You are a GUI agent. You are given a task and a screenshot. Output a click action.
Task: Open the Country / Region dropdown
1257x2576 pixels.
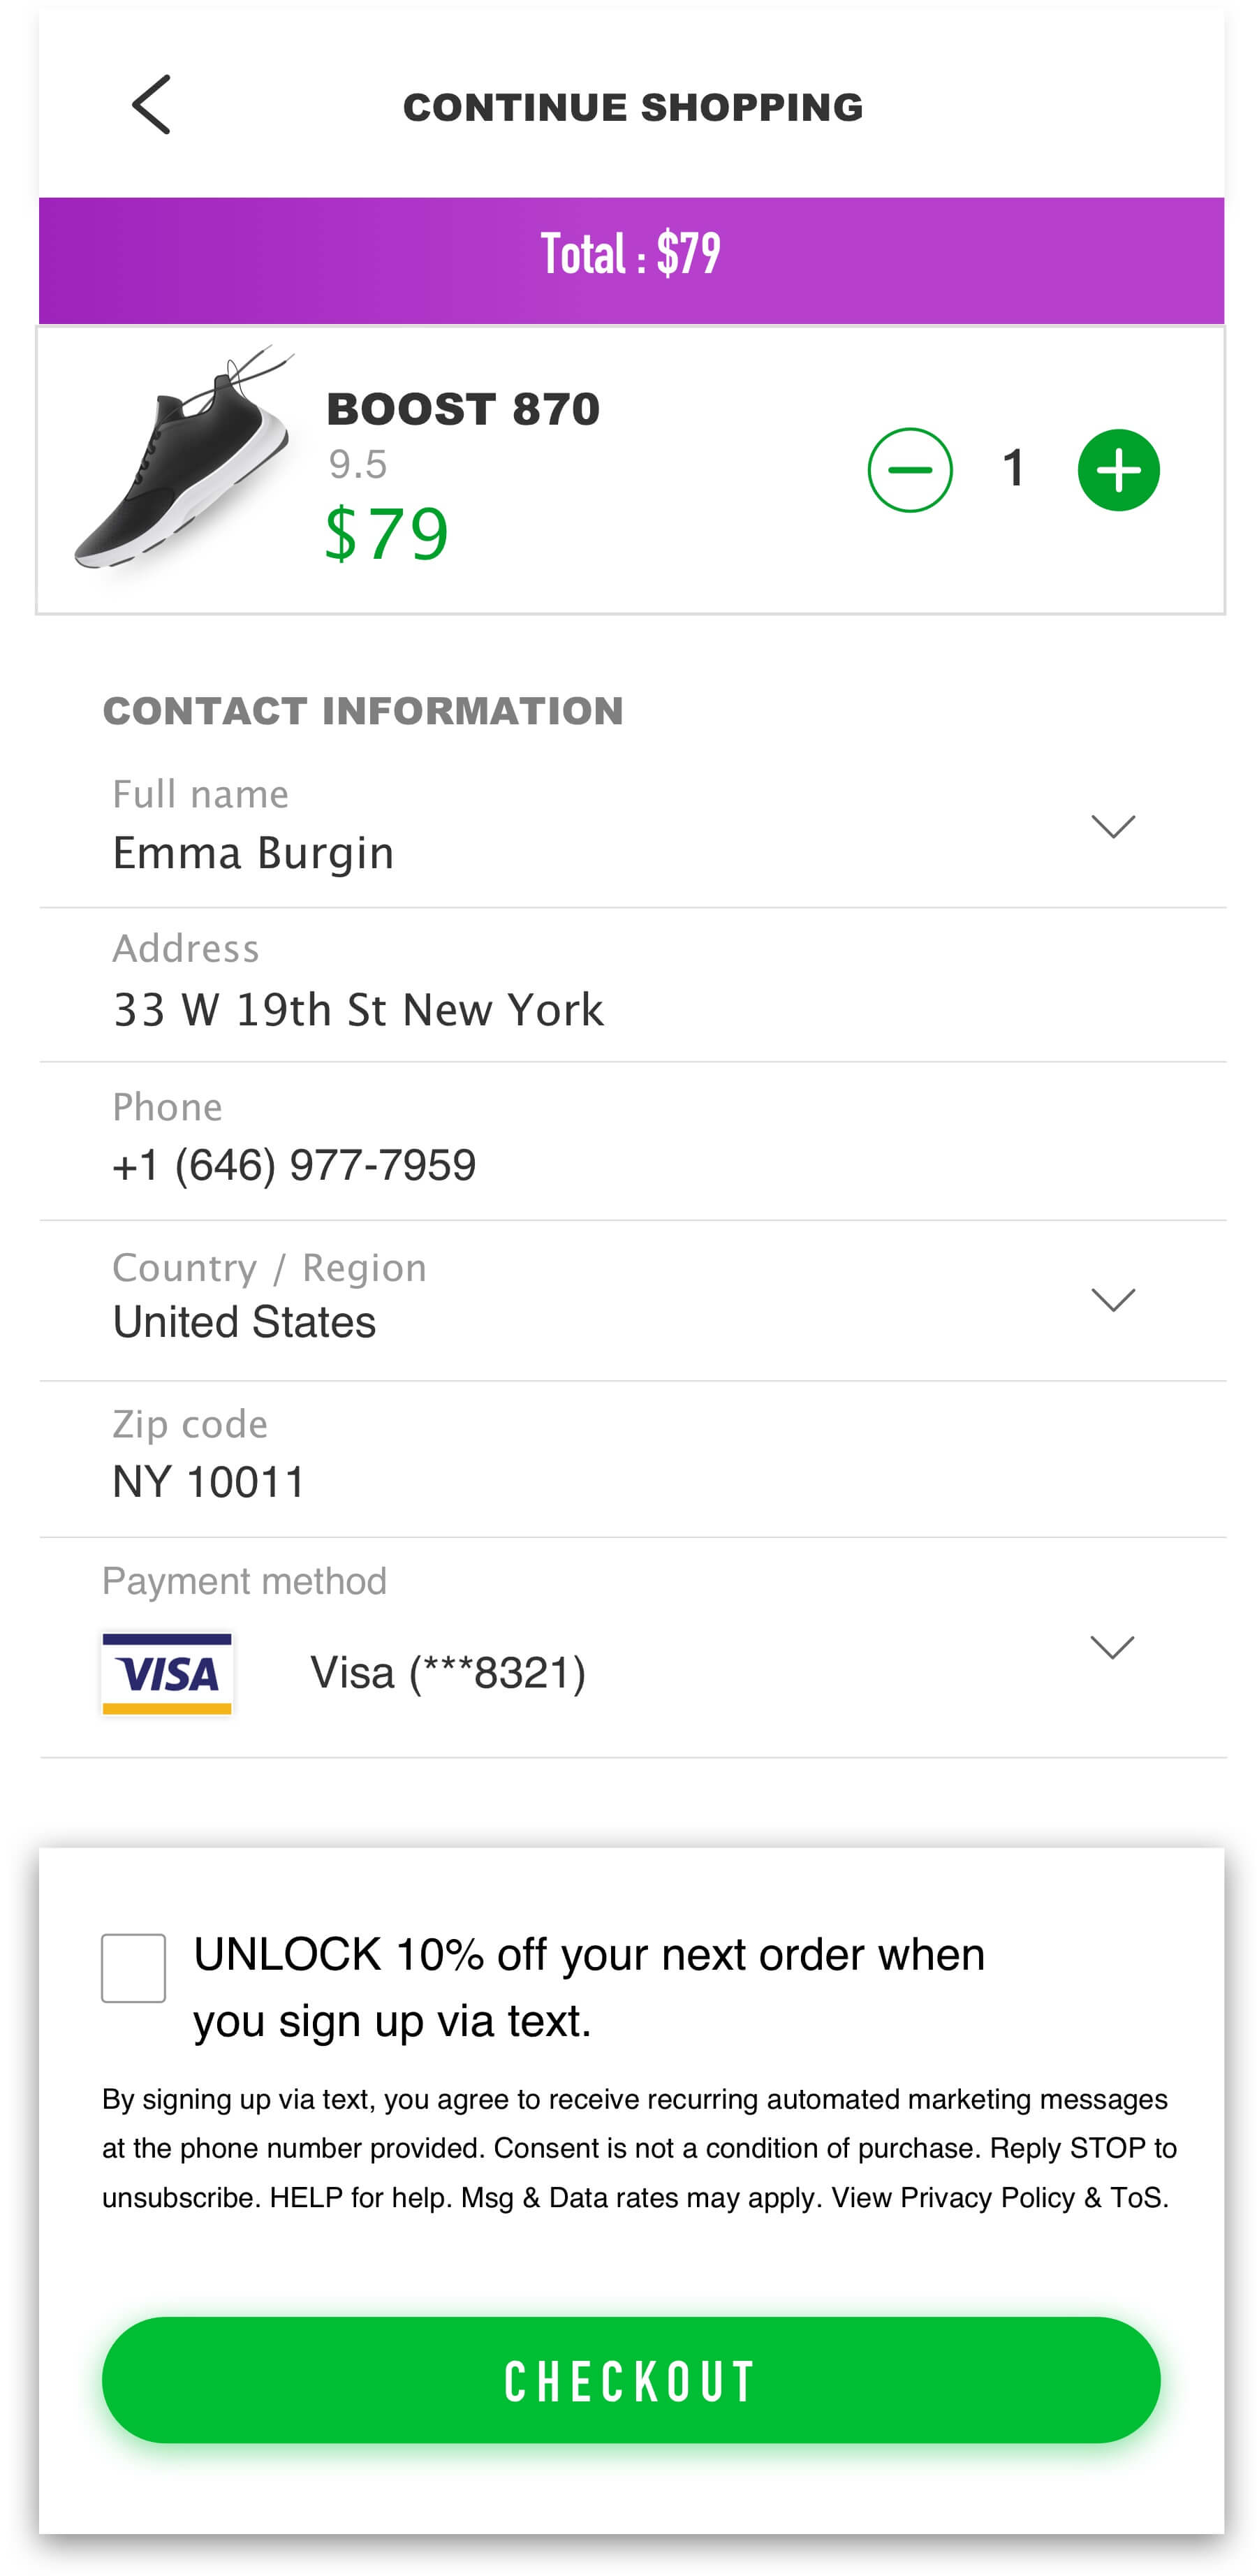click(1112, 1299)
